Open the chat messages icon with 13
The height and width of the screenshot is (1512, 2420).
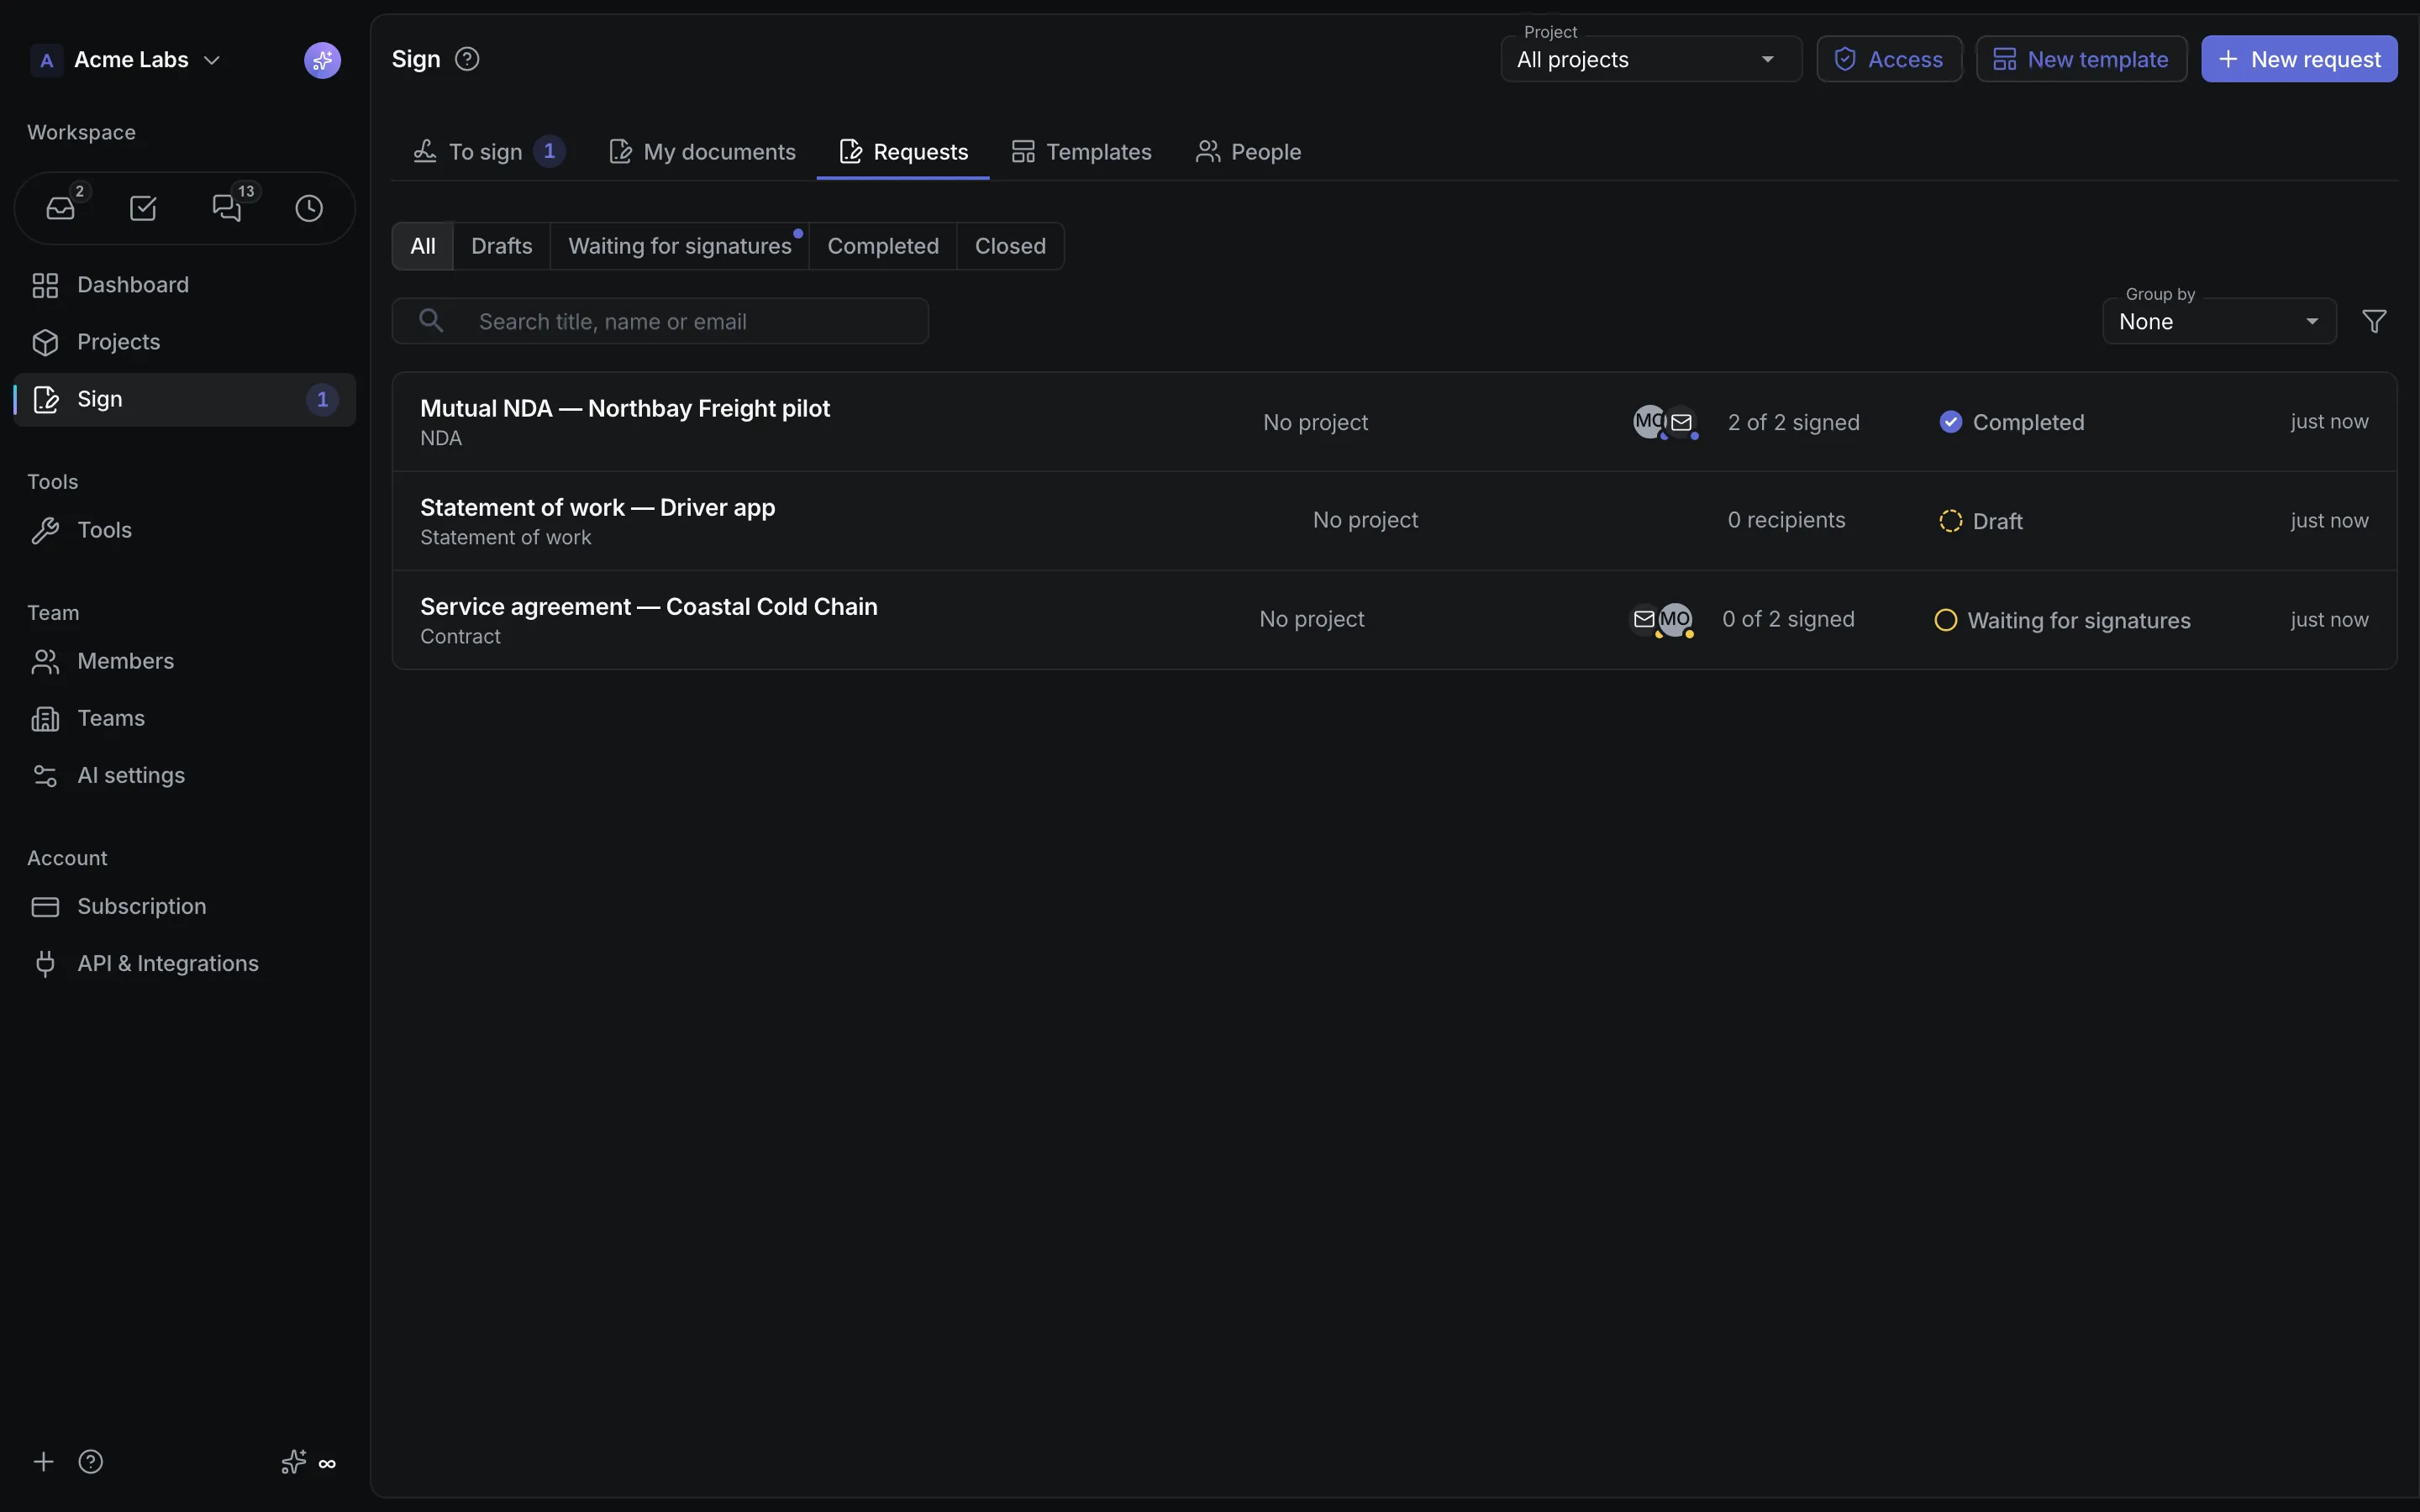pos(227,208)
